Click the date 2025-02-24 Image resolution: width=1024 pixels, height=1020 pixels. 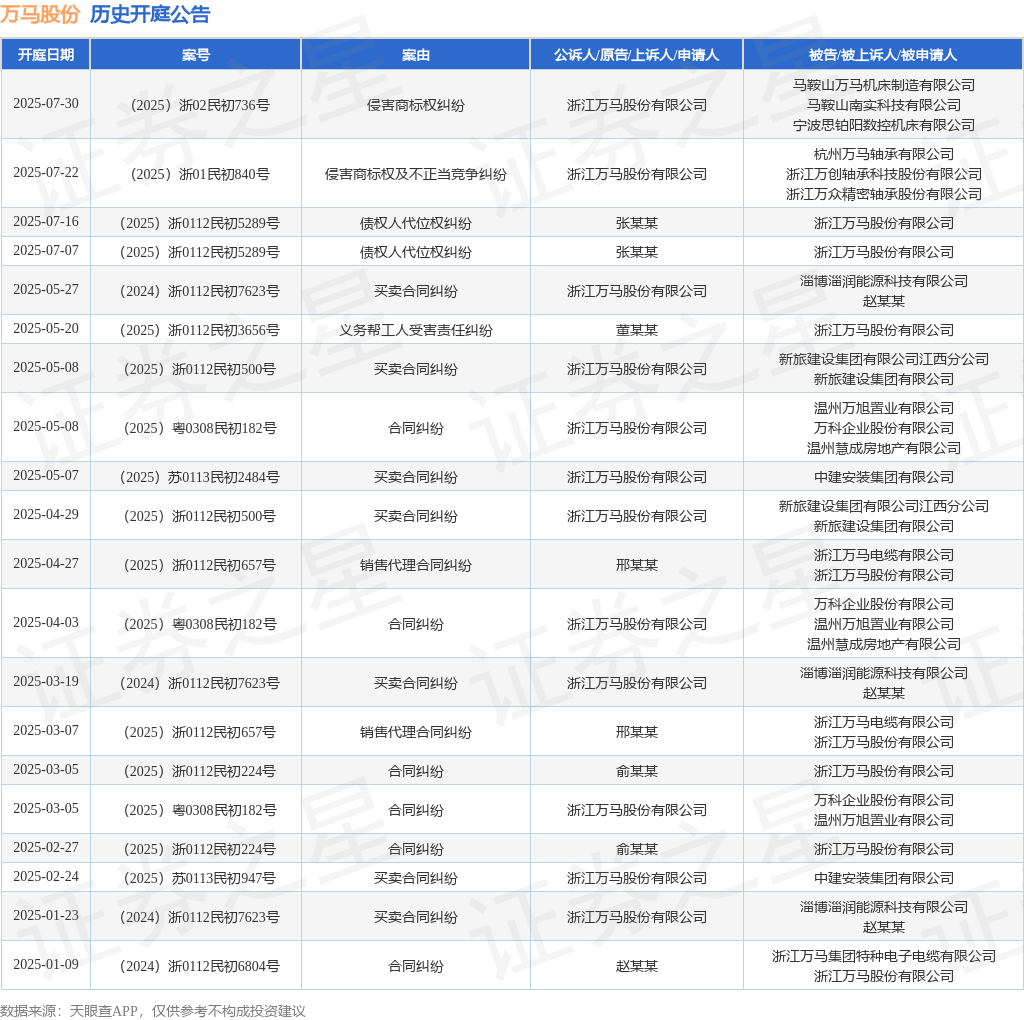click(46, 876)
